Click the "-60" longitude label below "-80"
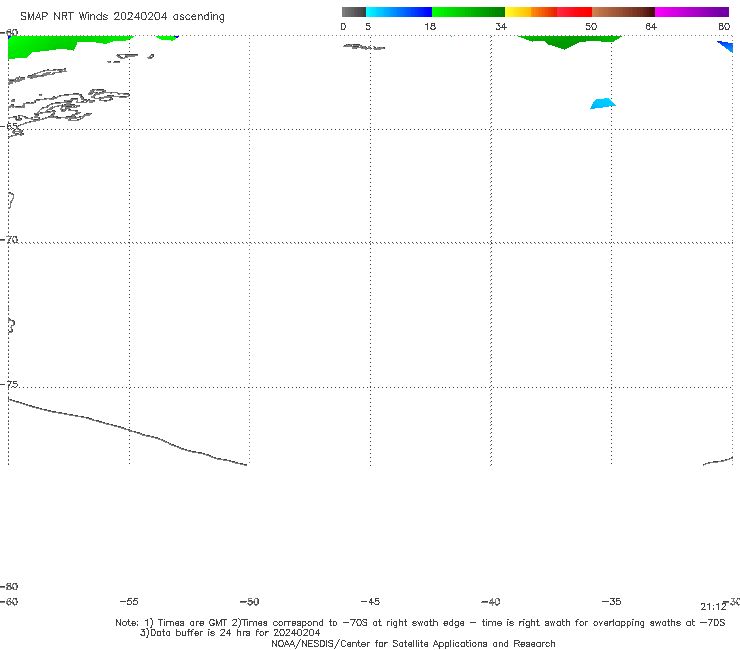This screenshot has width=740, height=650. [x=9, y=602]
